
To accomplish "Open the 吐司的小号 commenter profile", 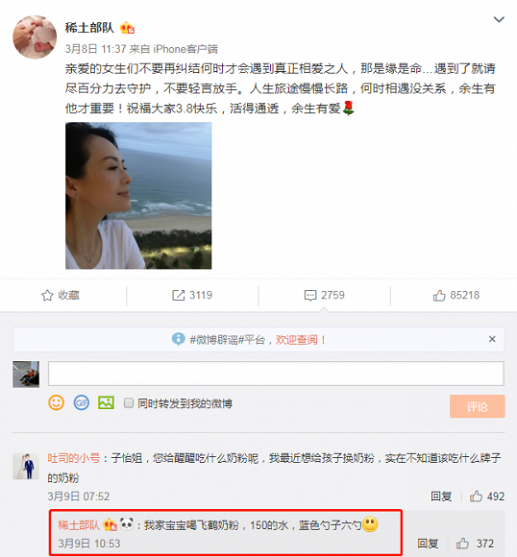I will coord(74,458).
